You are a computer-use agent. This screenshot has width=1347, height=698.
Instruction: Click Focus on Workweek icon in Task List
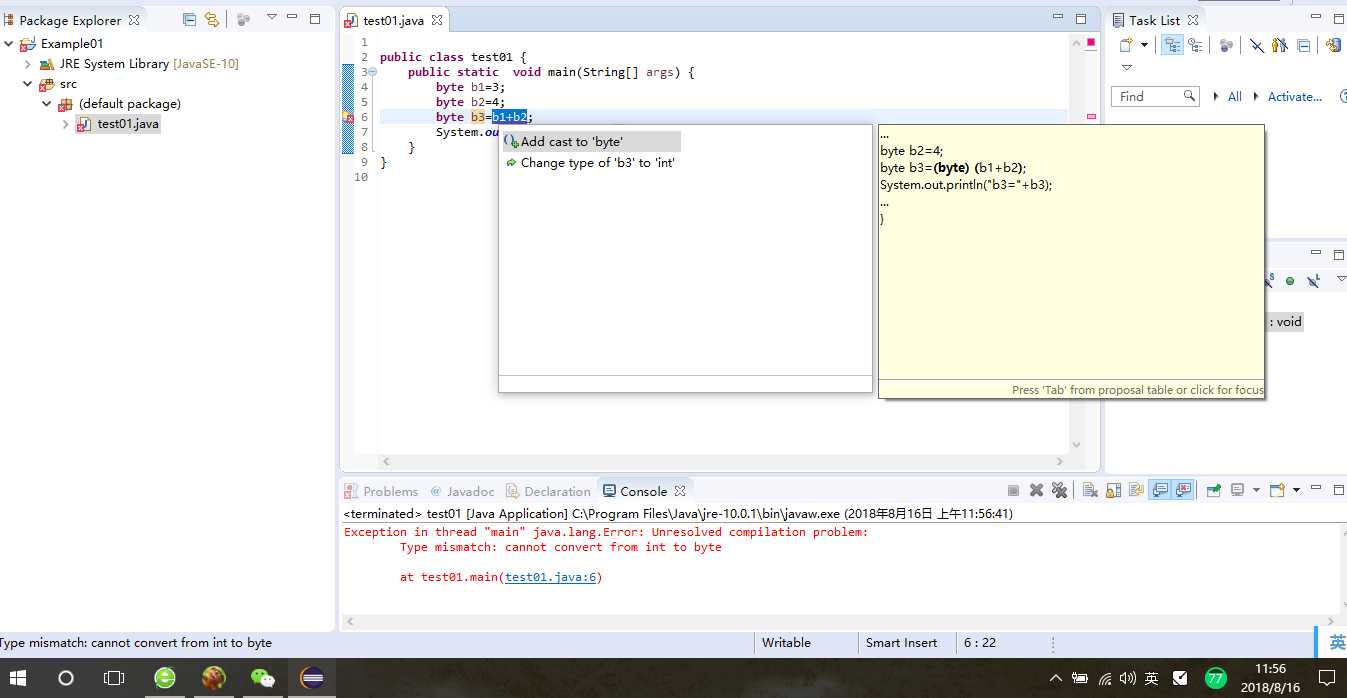click(x=1226, y=45)
